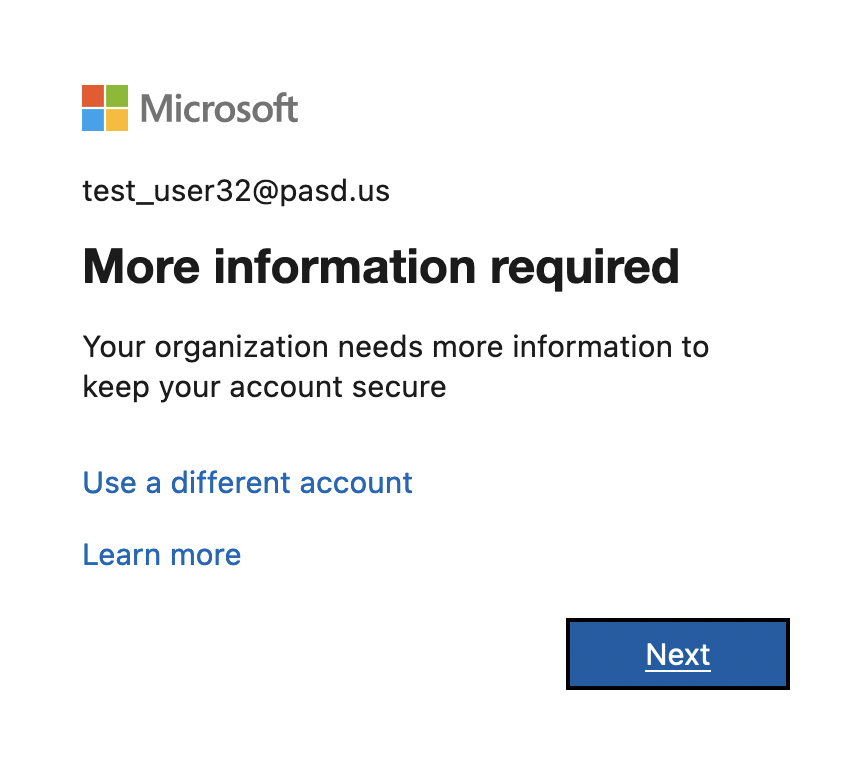Click the word 'Learn' in the bottom link
This screenshot has height=762, width=868.
click(x=122, y=554)
